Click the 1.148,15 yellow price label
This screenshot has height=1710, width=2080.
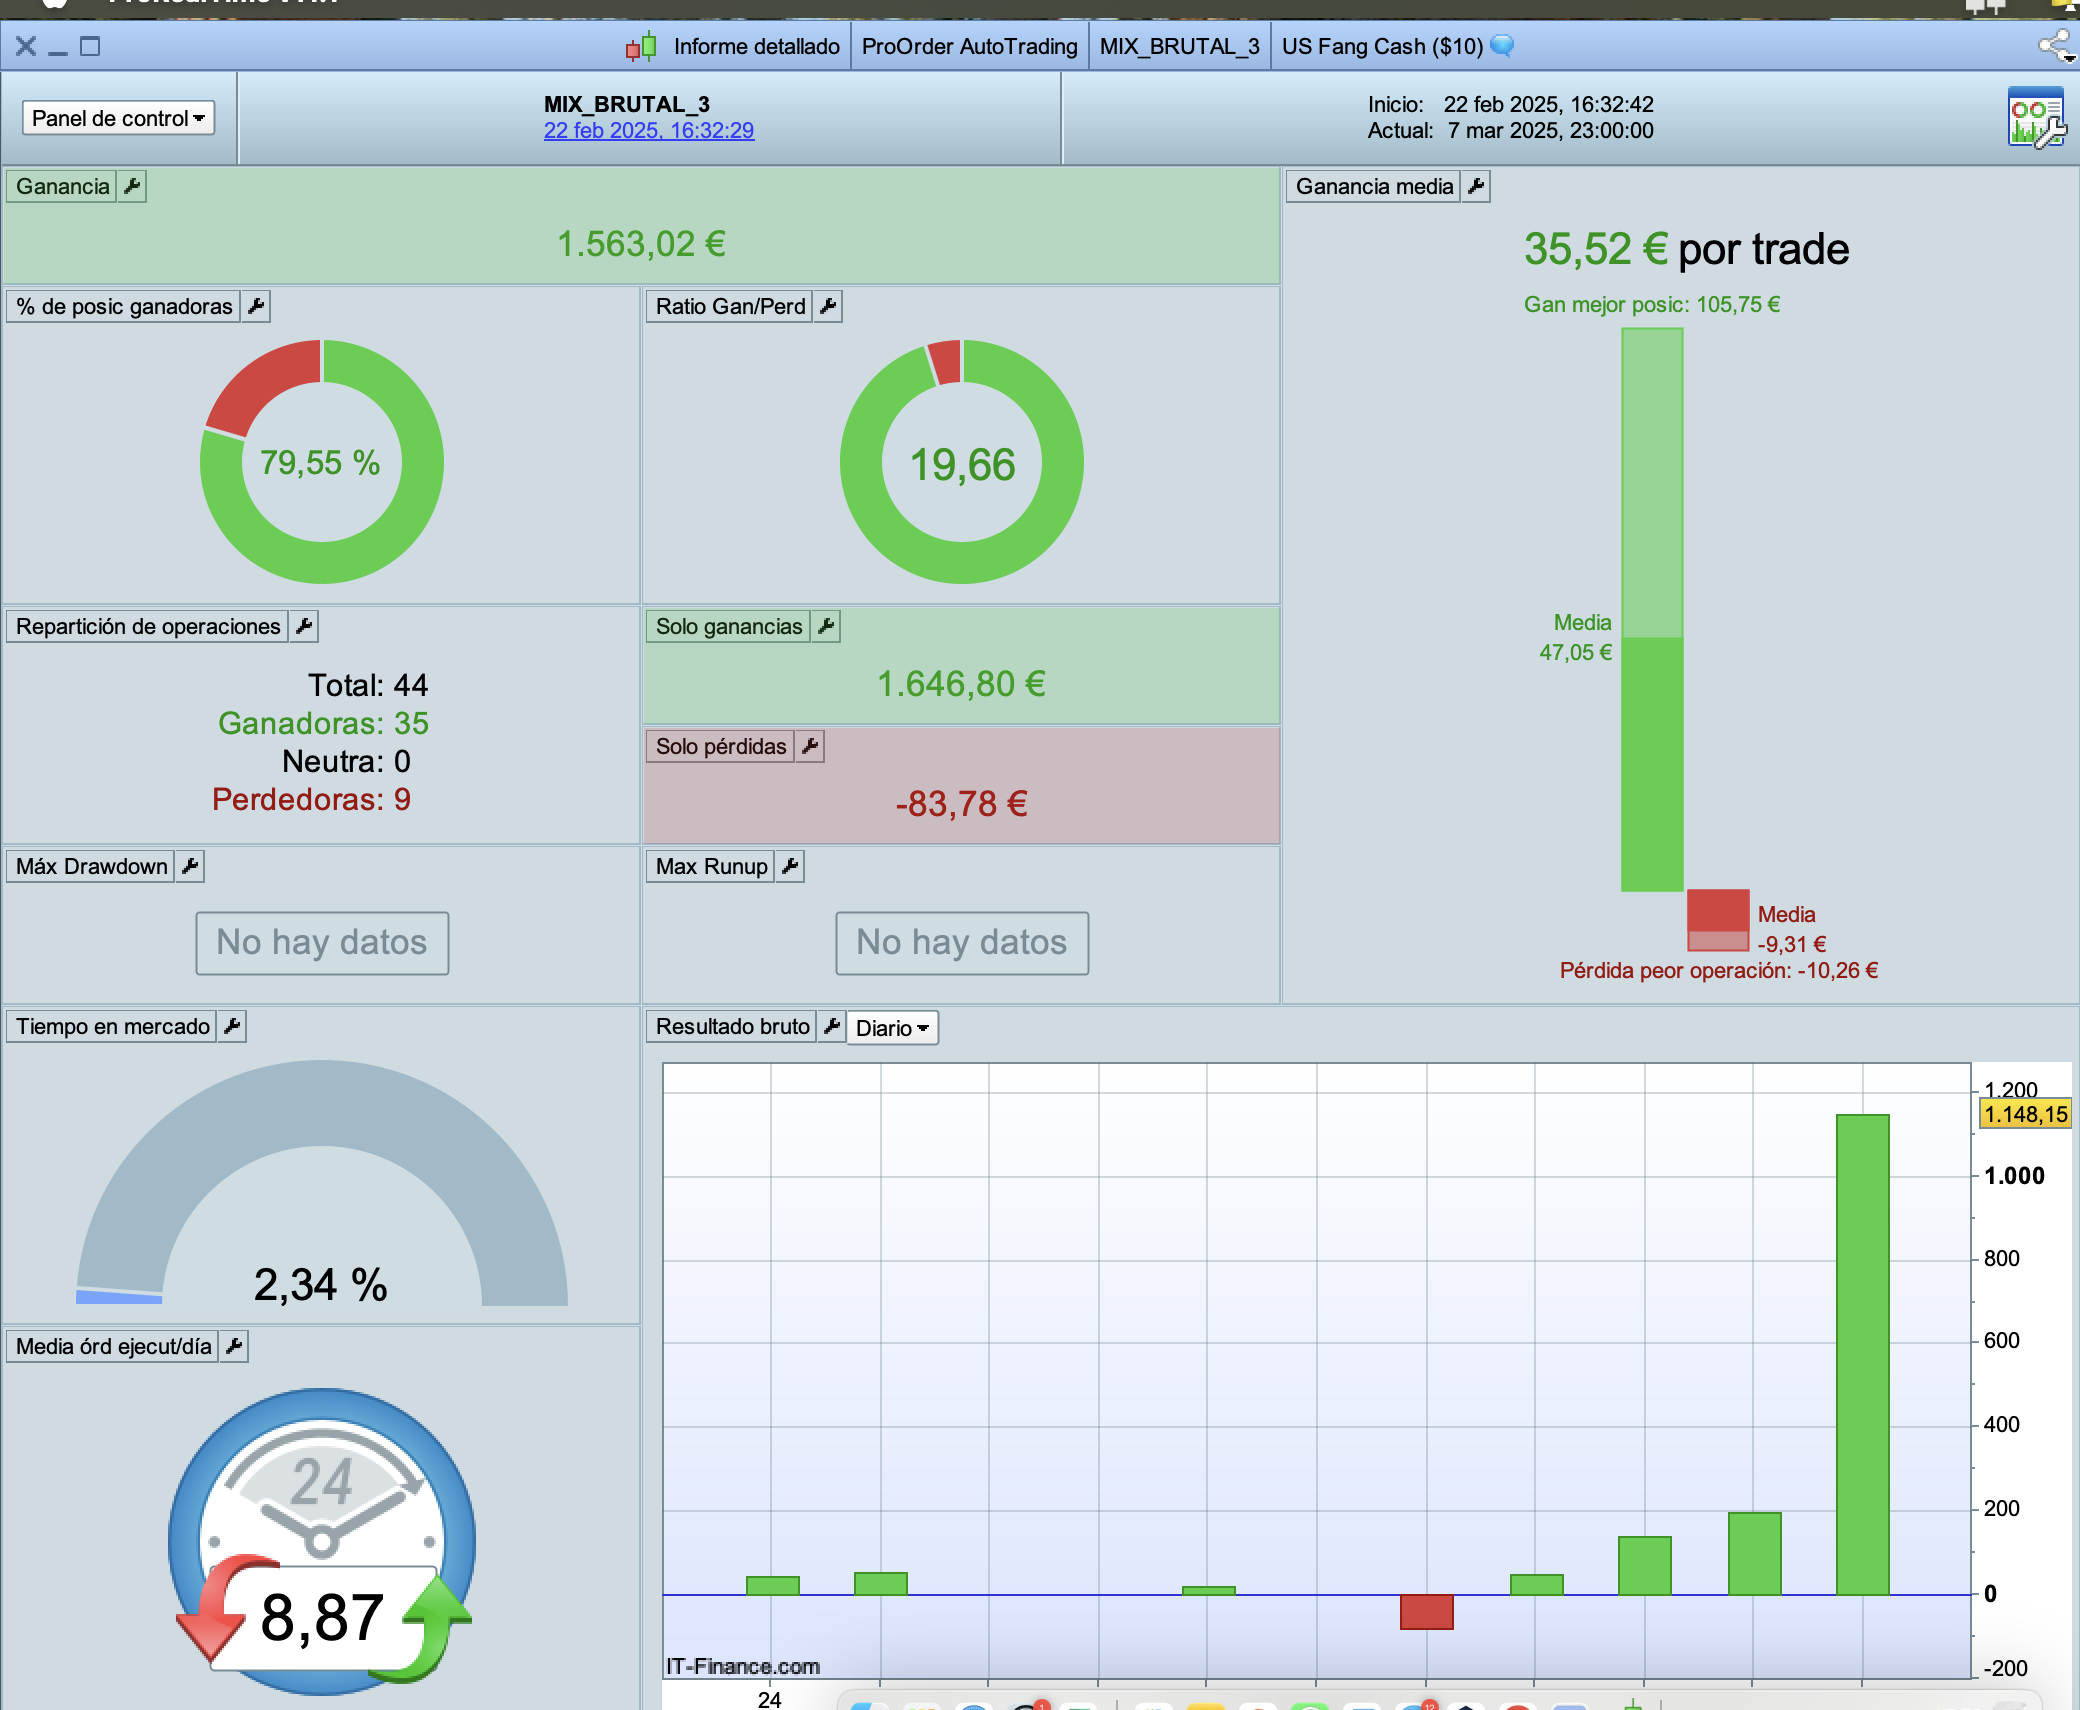pyautogui.click(x=2026, y=1114)
